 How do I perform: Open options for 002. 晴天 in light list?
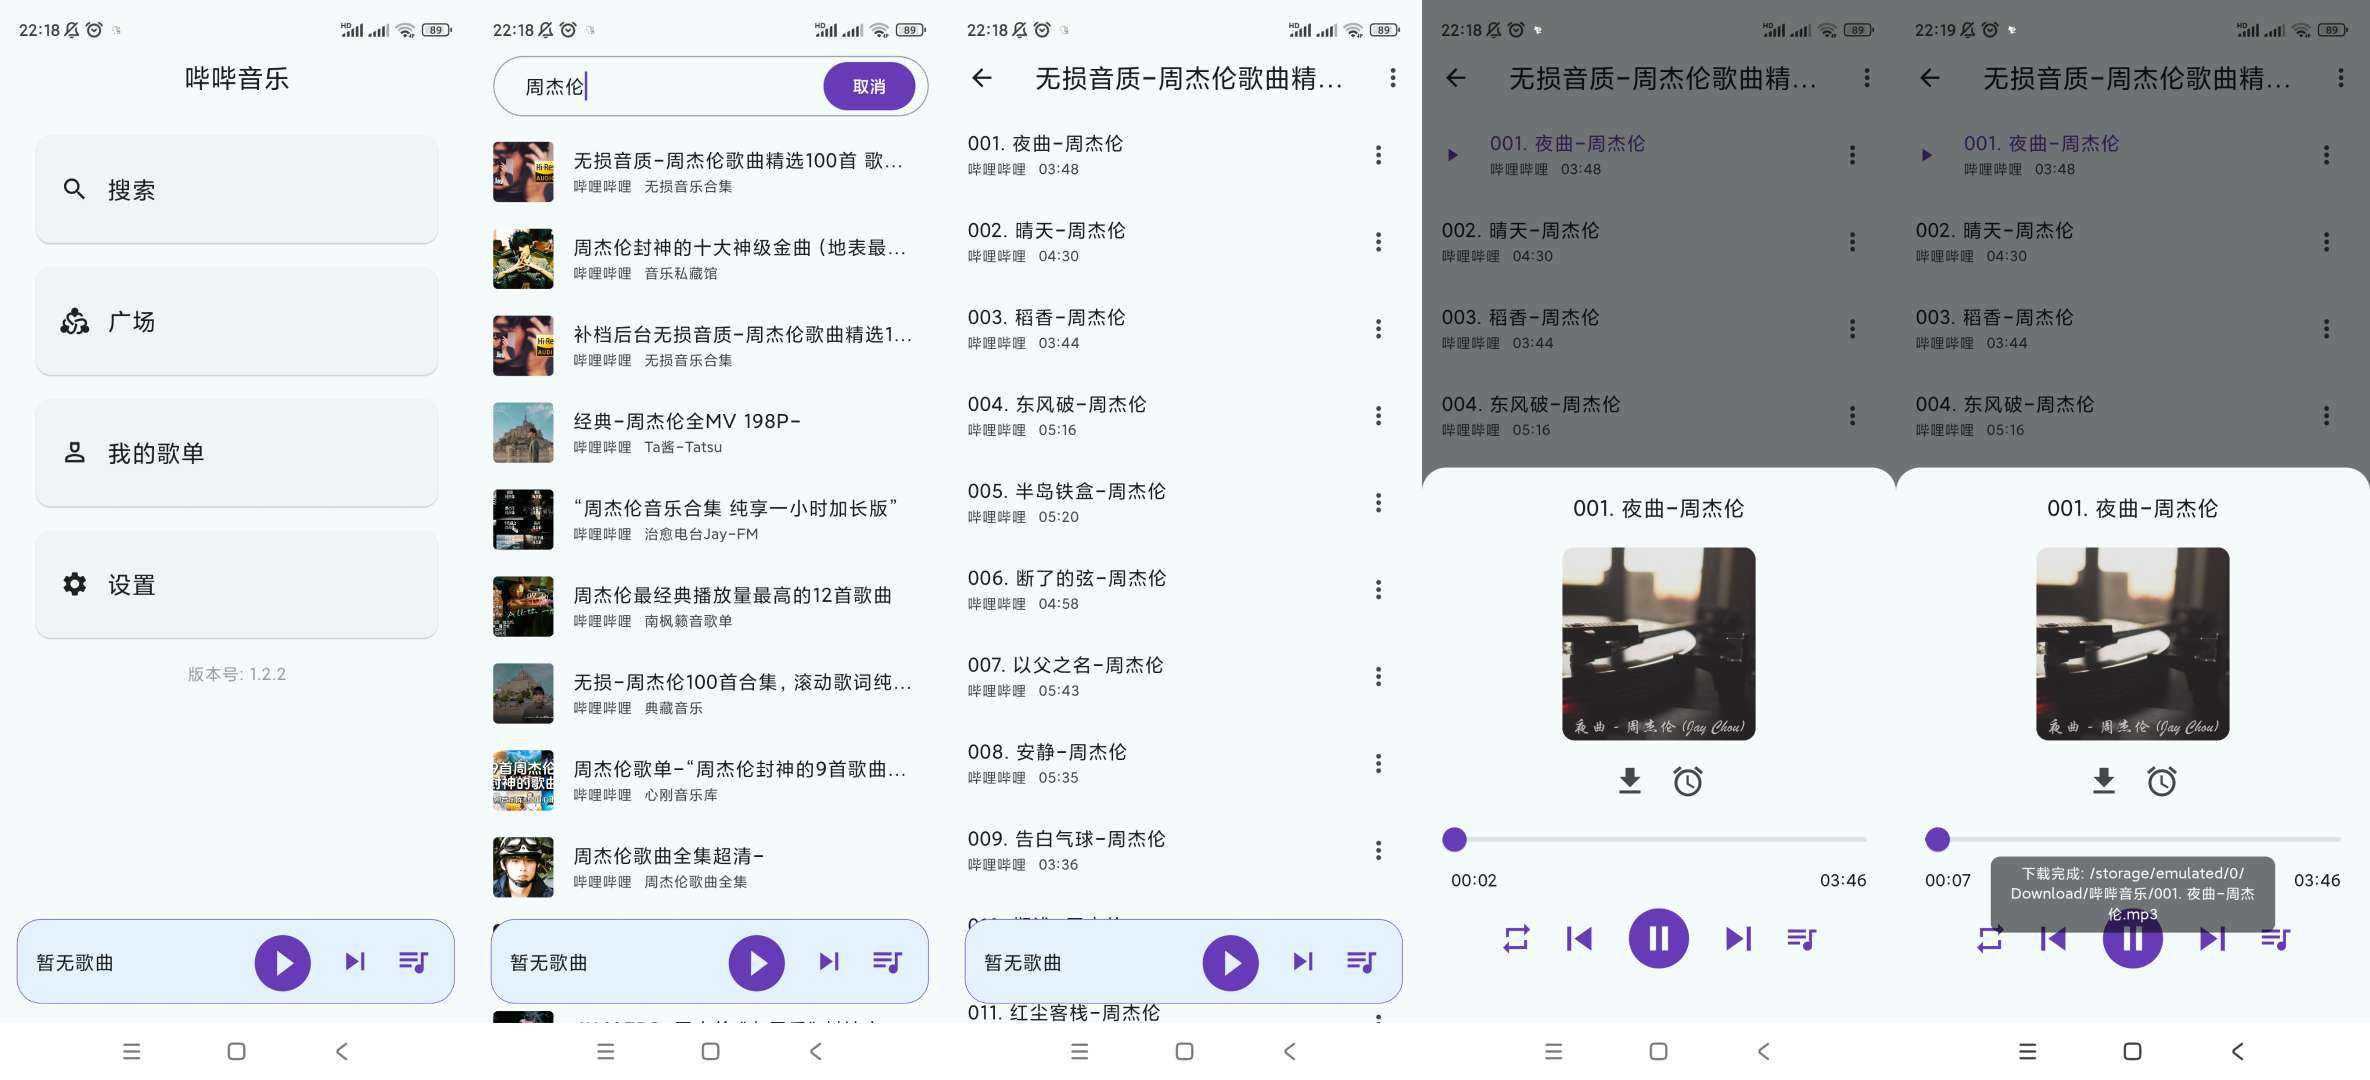[1378, 242]
